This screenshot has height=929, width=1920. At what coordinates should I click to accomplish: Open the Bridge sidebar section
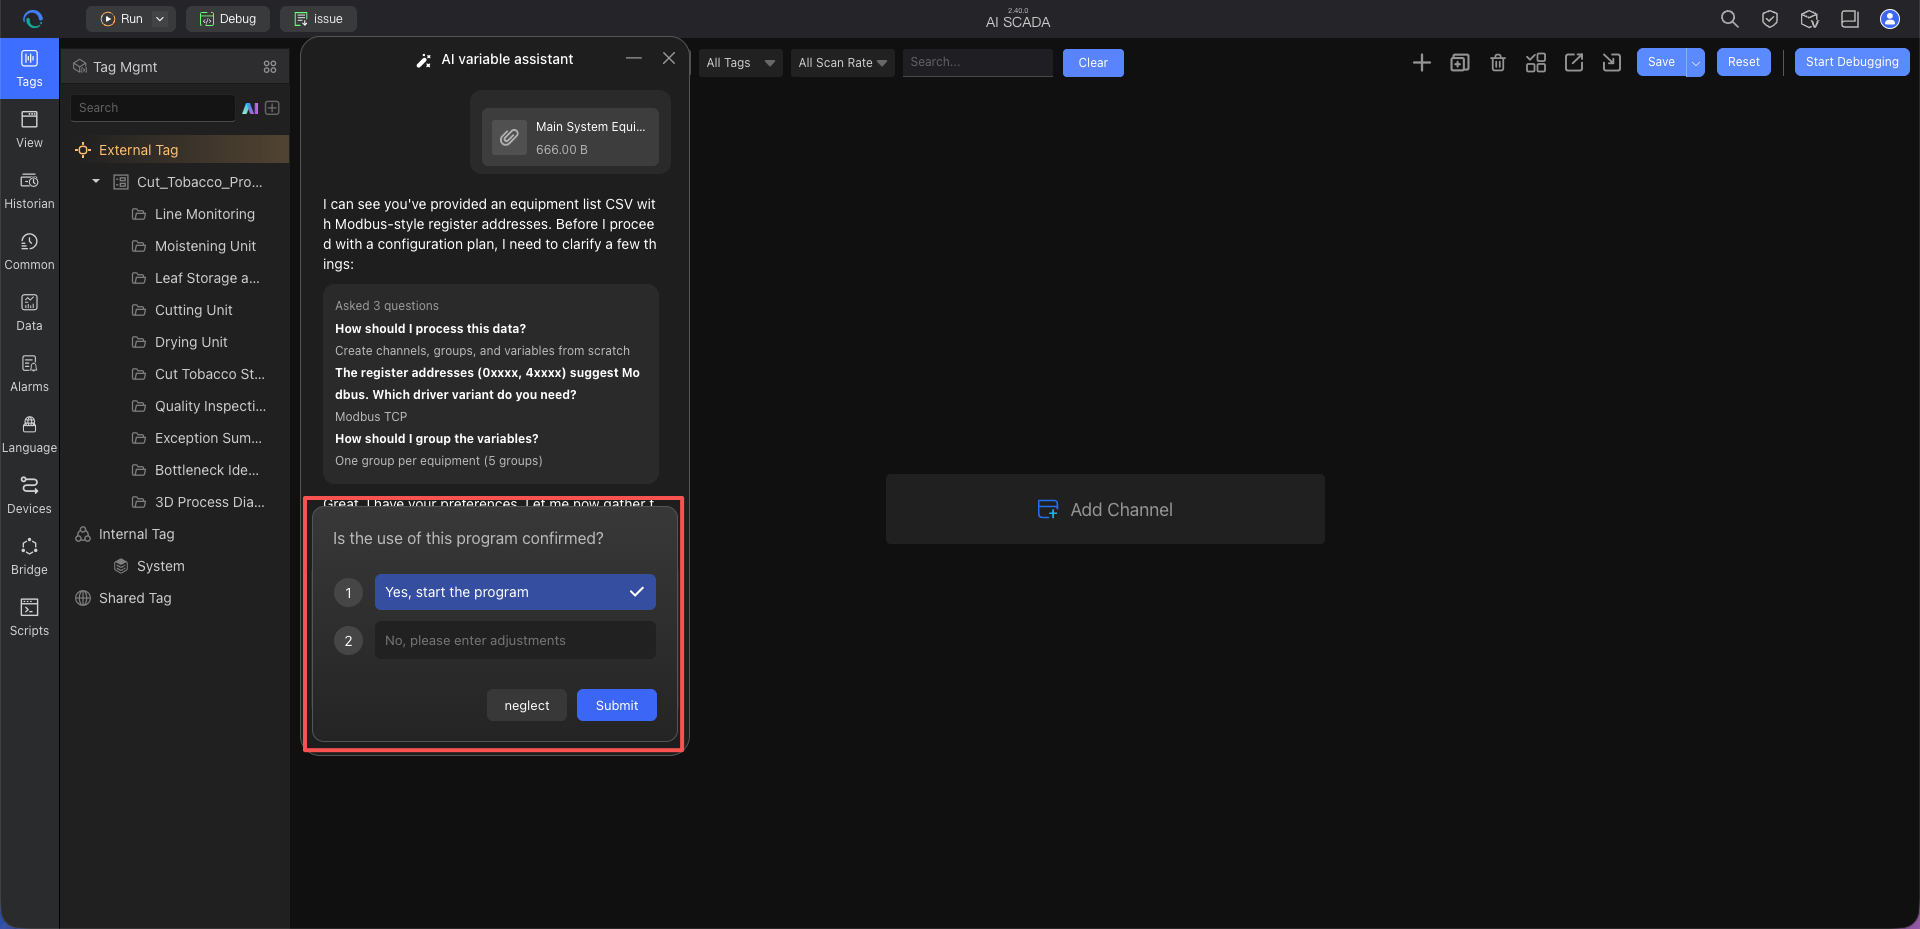(29, 557)
